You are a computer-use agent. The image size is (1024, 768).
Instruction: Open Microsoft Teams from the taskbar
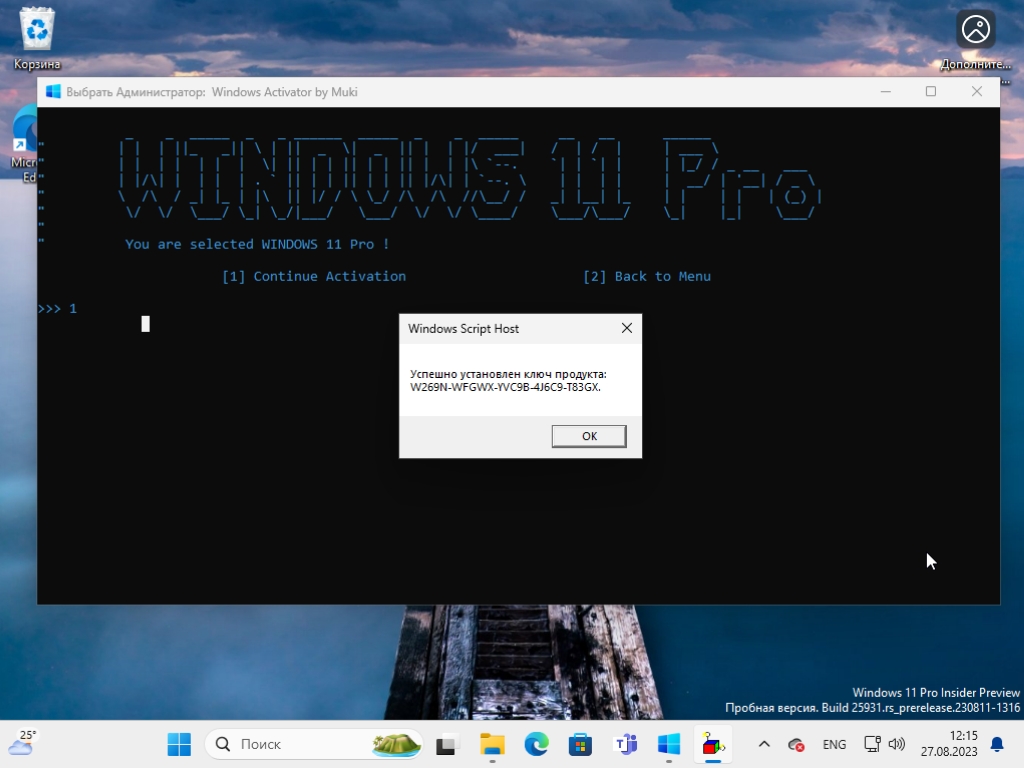pyautogui.click(x=625, y=744)
